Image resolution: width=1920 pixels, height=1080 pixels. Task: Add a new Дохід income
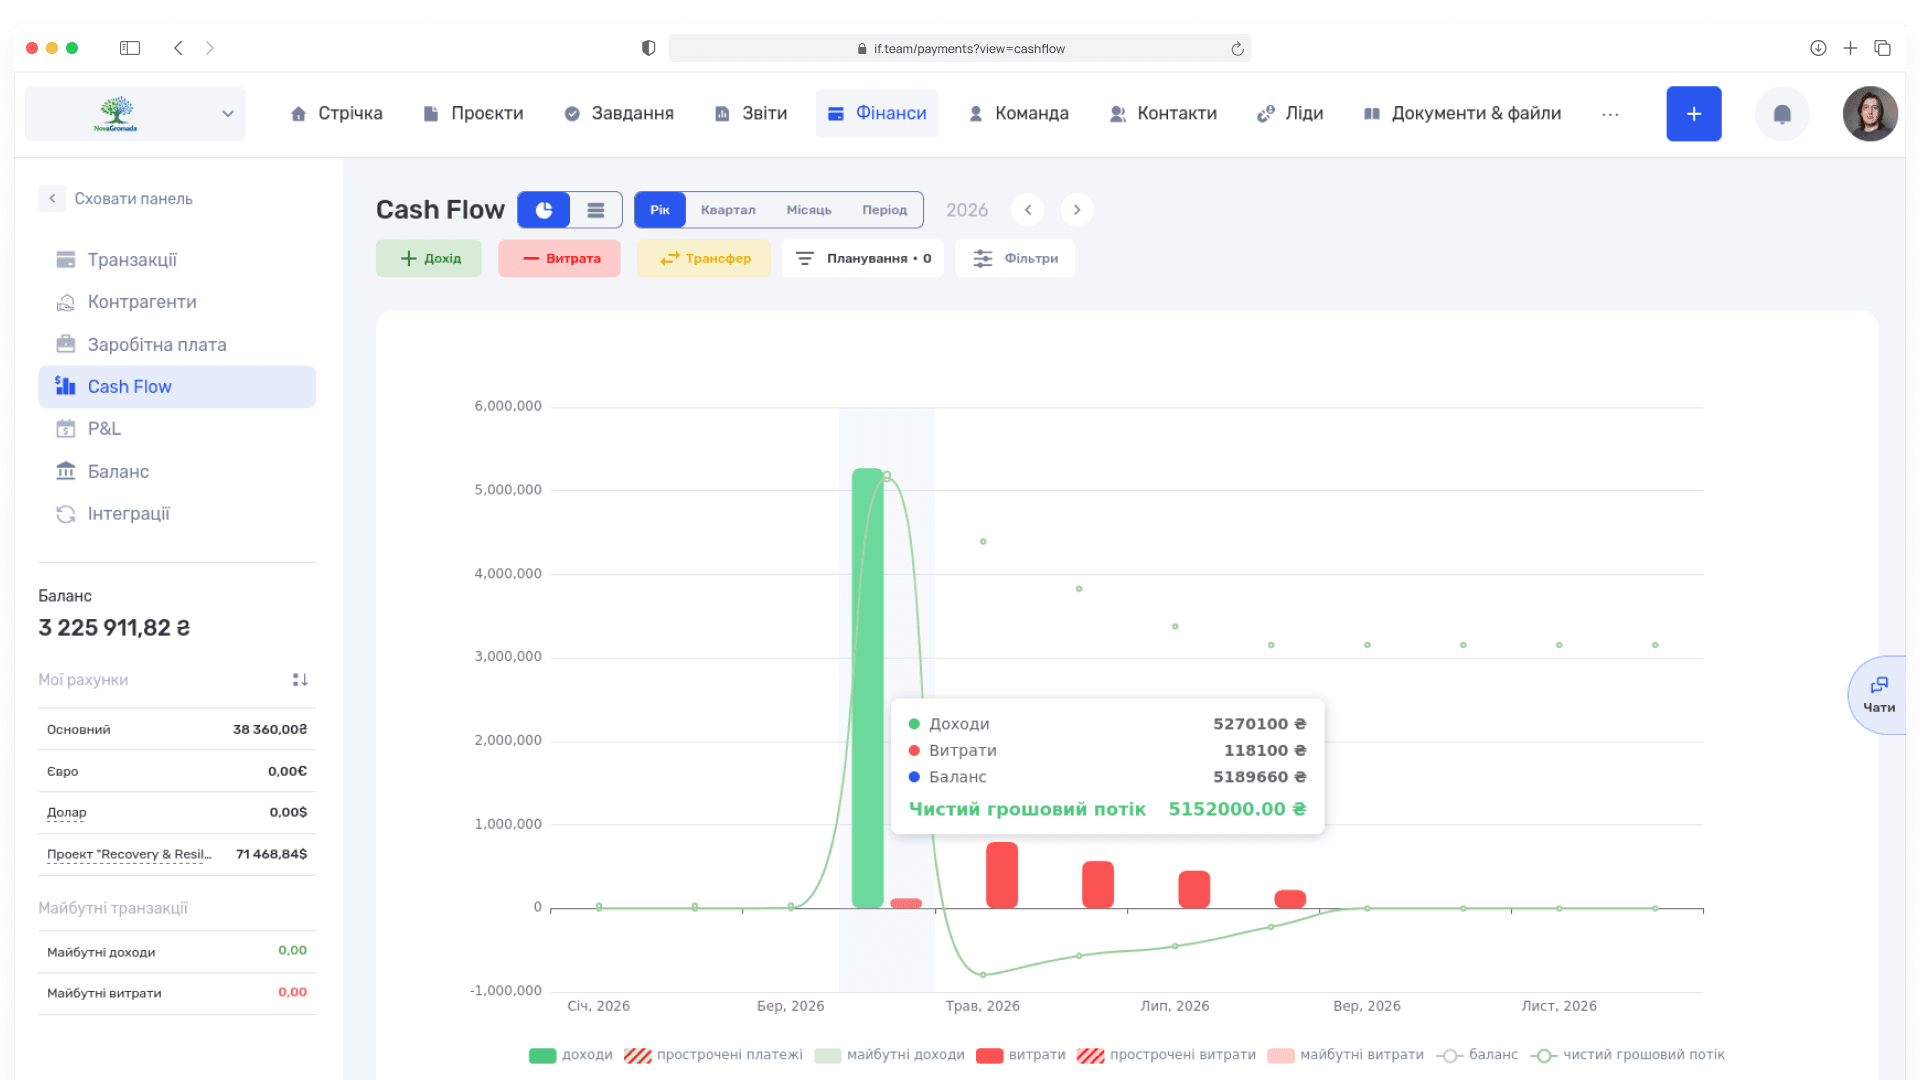tap(429, 258)
